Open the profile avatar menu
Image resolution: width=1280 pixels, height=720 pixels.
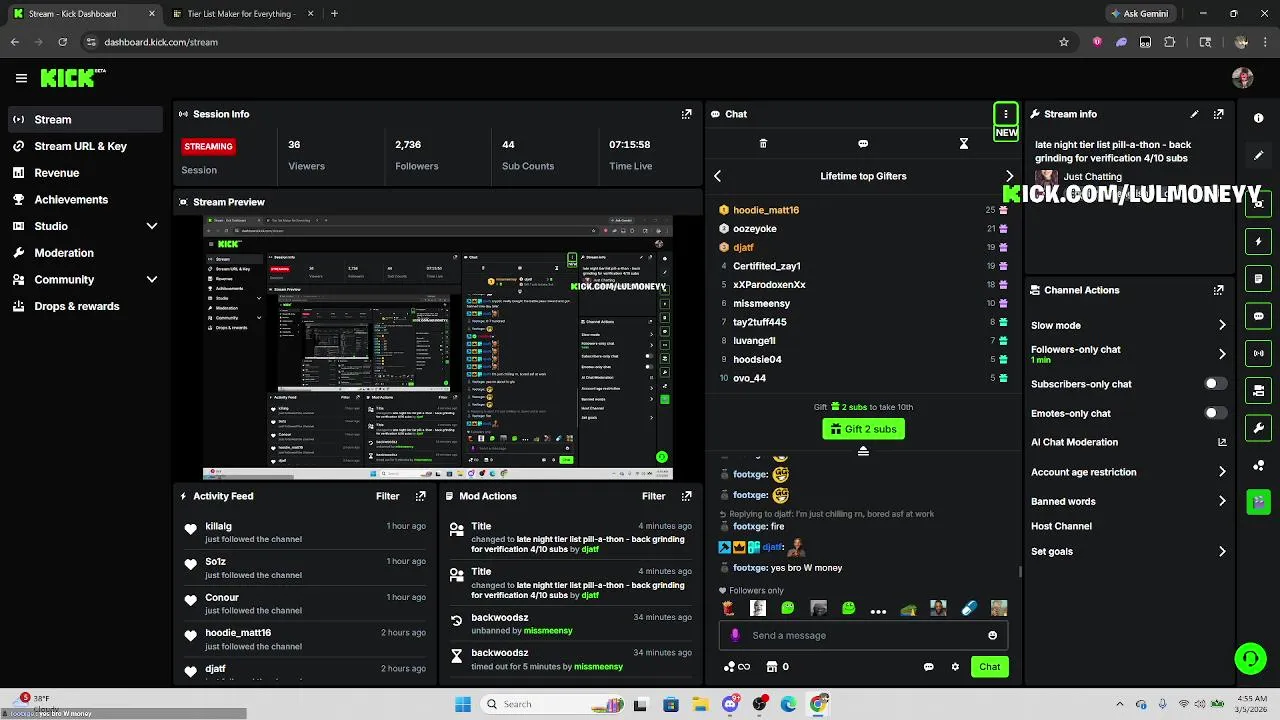pos(1243,78)
